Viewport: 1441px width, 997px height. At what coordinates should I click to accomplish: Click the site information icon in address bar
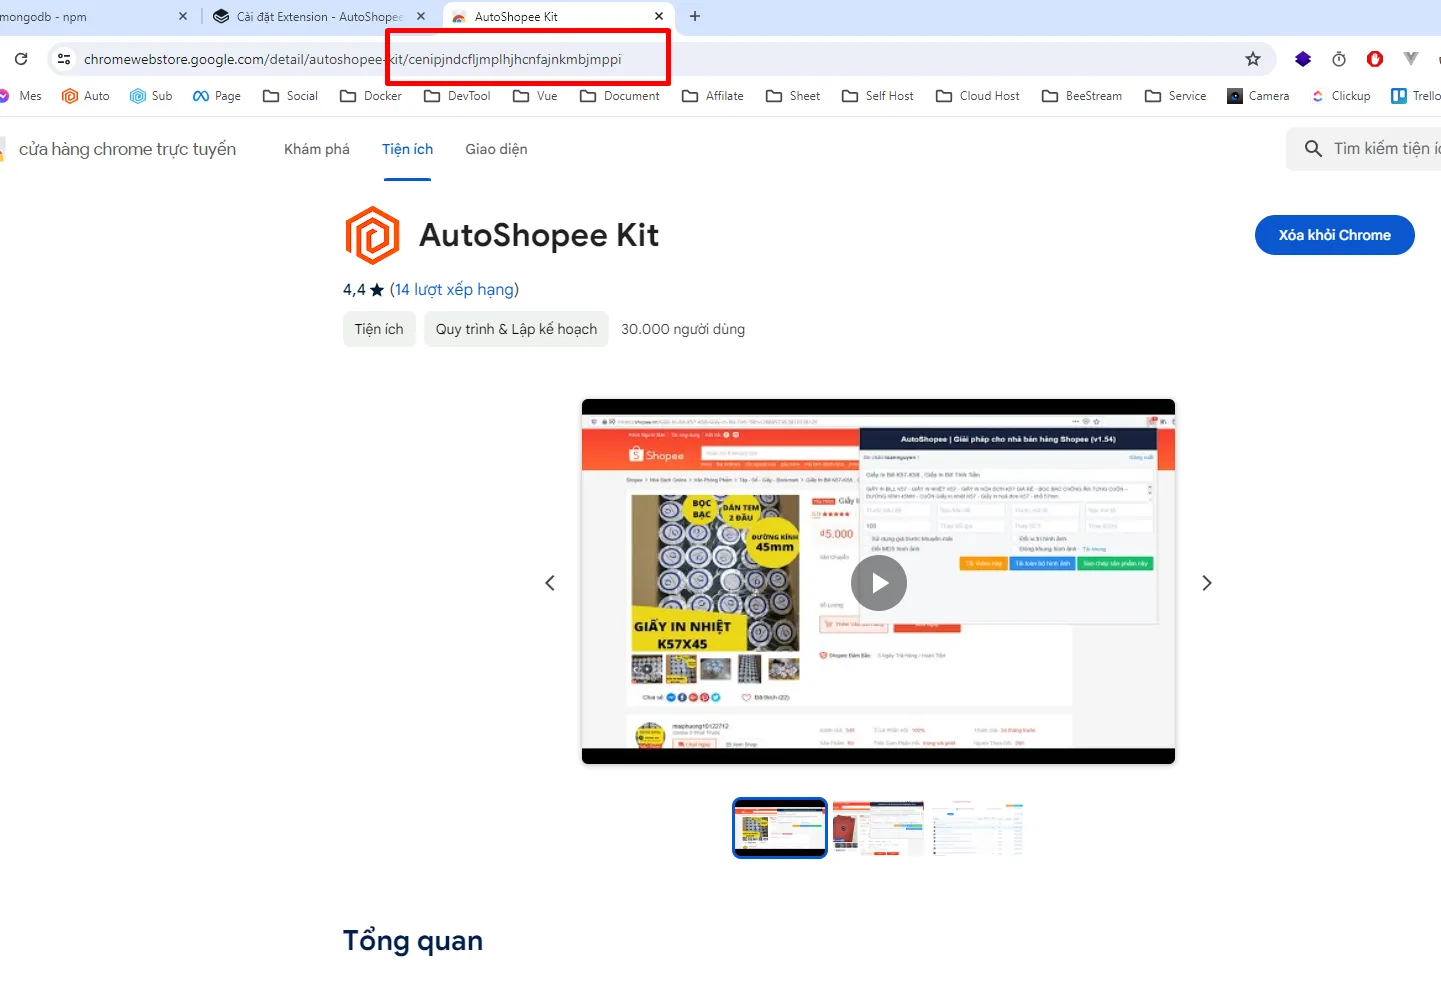[64, 59]
